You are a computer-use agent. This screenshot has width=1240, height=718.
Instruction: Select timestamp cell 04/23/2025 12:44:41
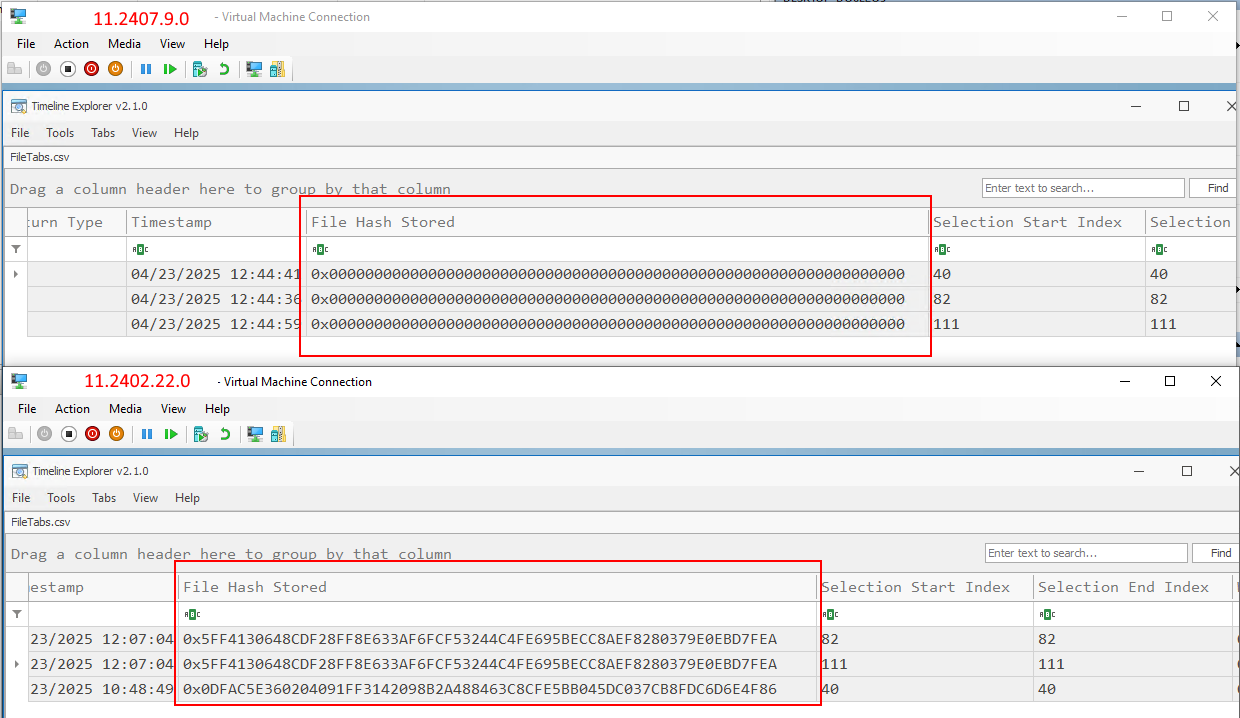tap(216, 274)
